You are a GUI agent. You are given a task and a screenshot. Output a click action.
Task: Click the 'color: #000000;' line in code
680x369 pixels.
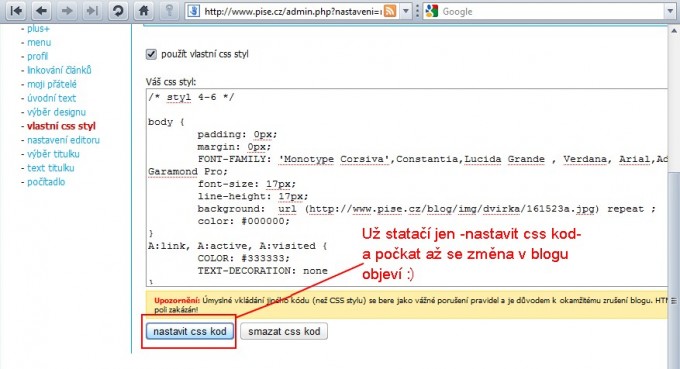point(243,221)
